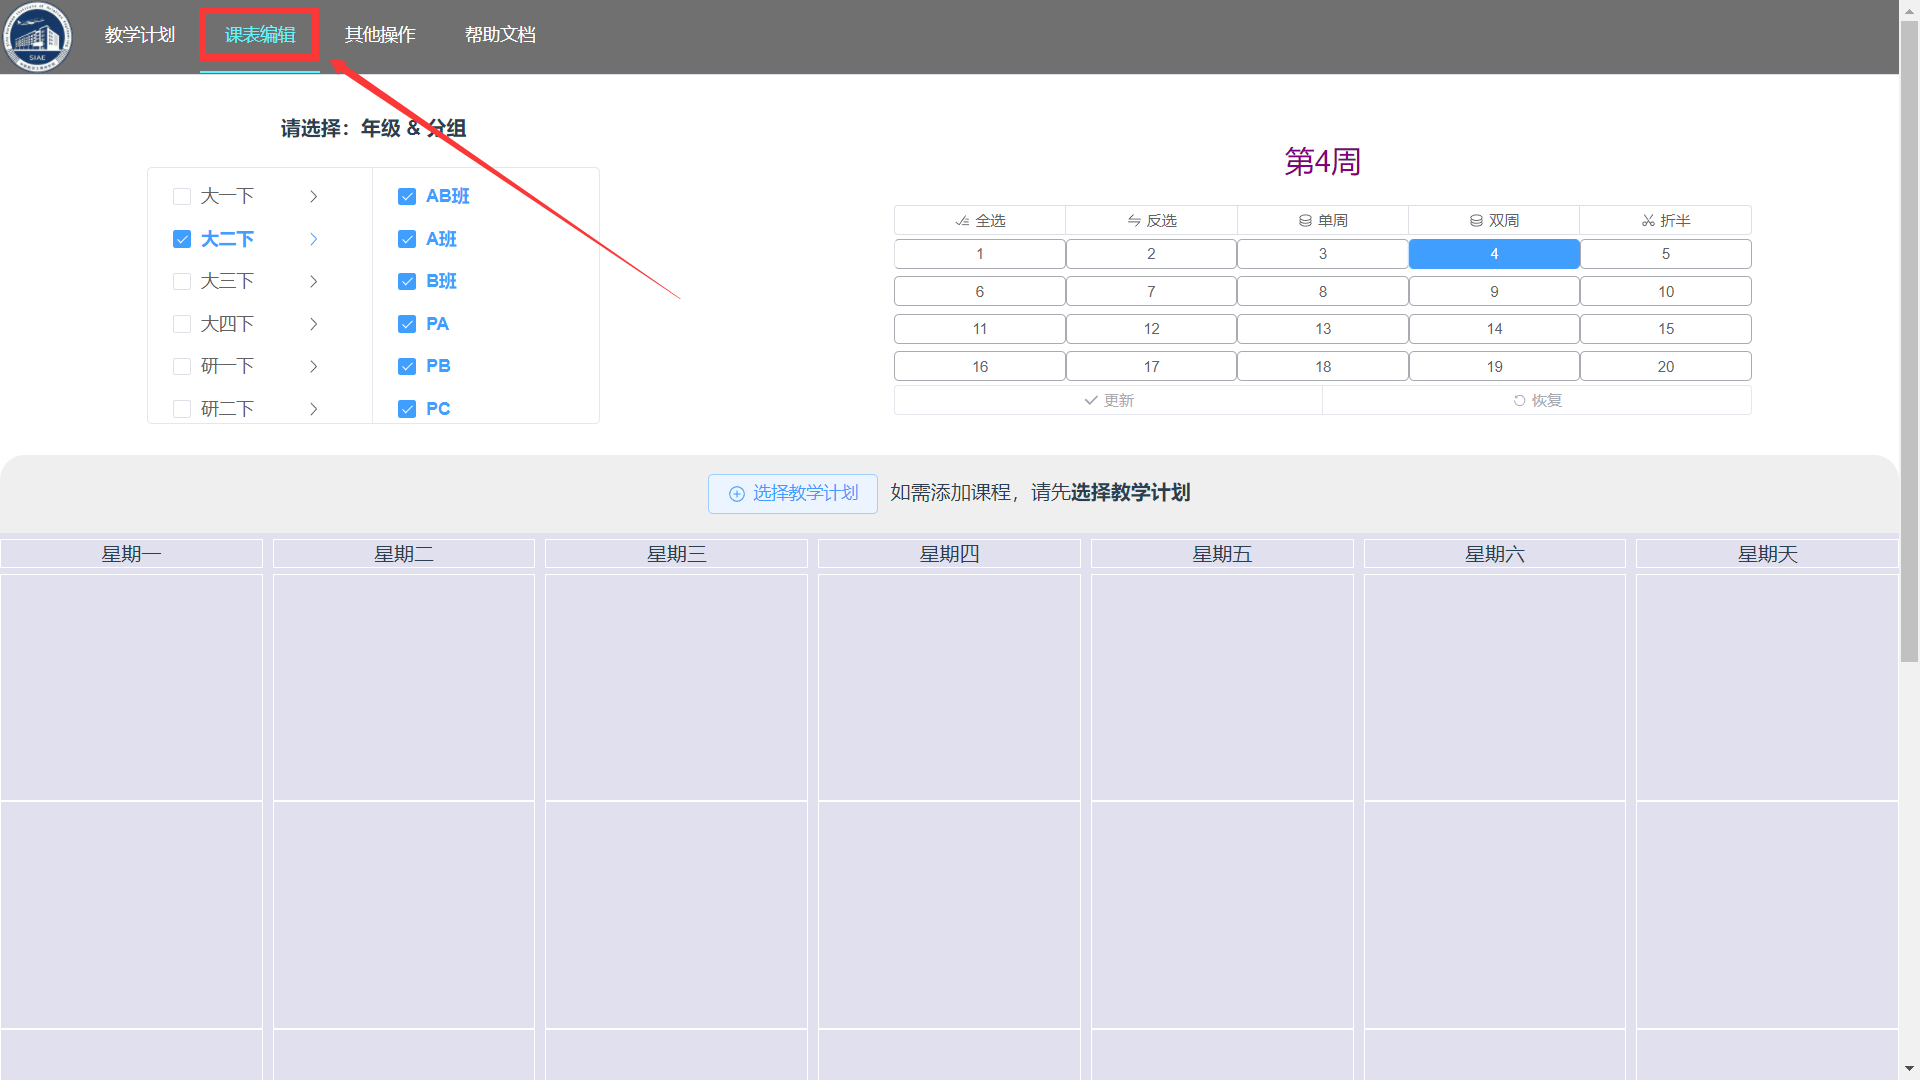This screenshot has width=1920, height=1080.
Task: Click the 全选 select-all button
Action: [x=980, y=220]
